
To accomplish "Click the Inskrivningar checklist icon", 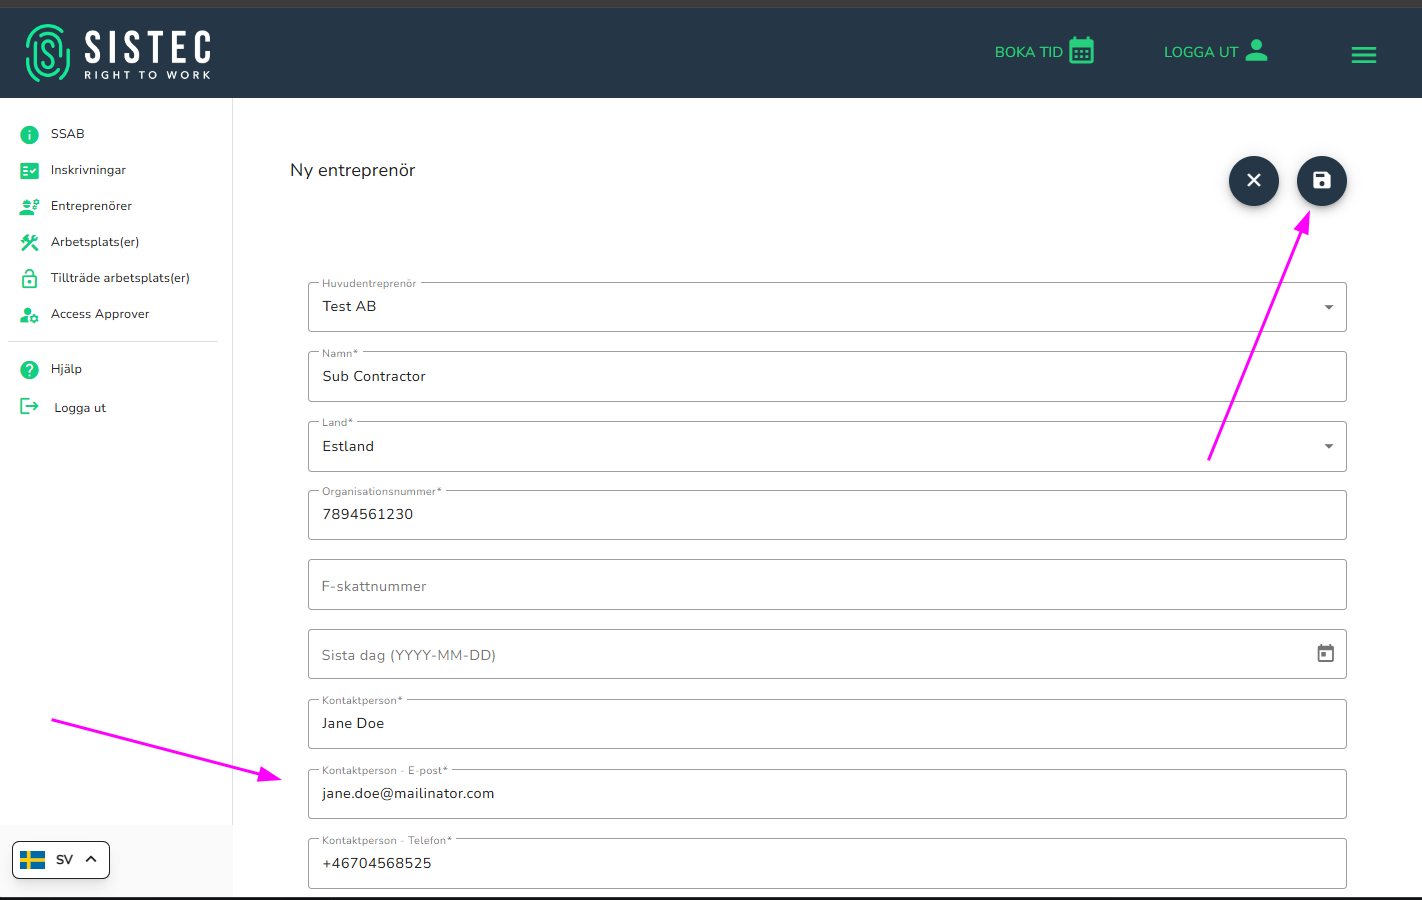I will 30,171.
